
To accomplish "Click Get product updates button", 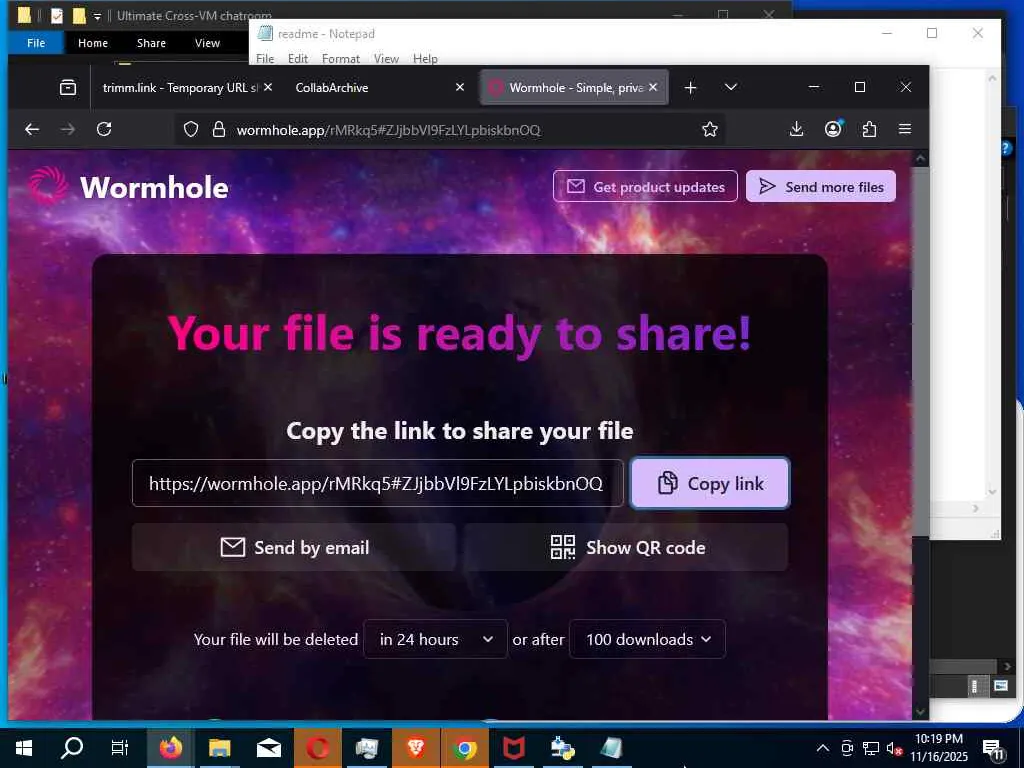I will click(645, 187).
